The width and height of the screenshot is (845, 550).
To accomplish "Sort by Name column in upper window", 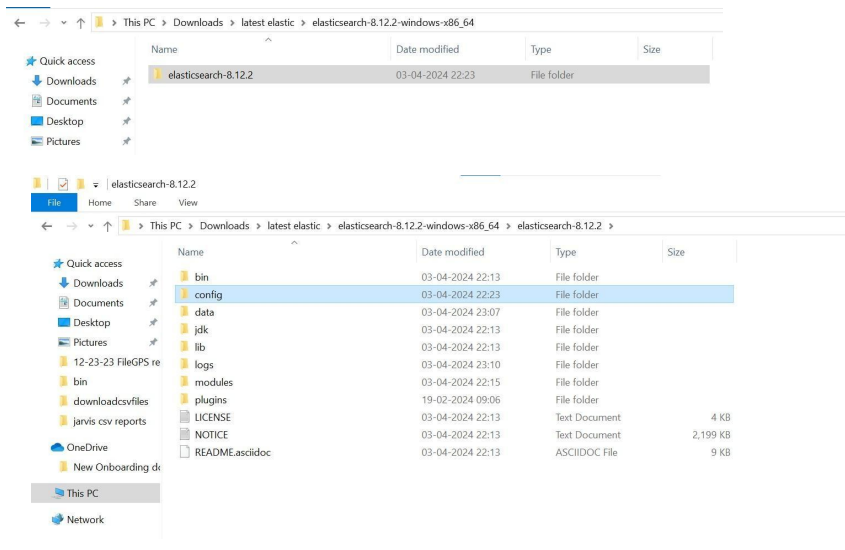I will (164, 49).
